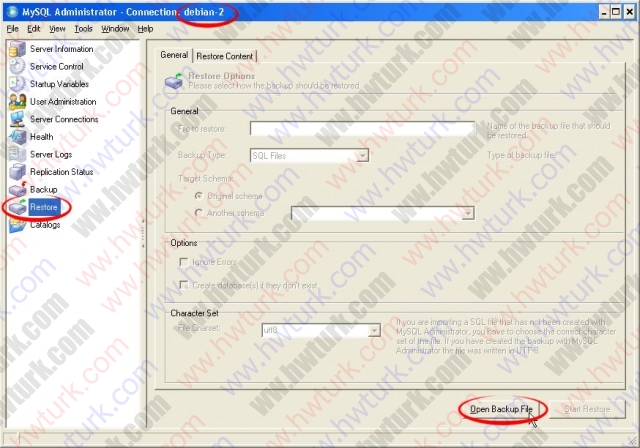
Task: Click the Restore drive icon in sidebar
Action: coord(18,207)
